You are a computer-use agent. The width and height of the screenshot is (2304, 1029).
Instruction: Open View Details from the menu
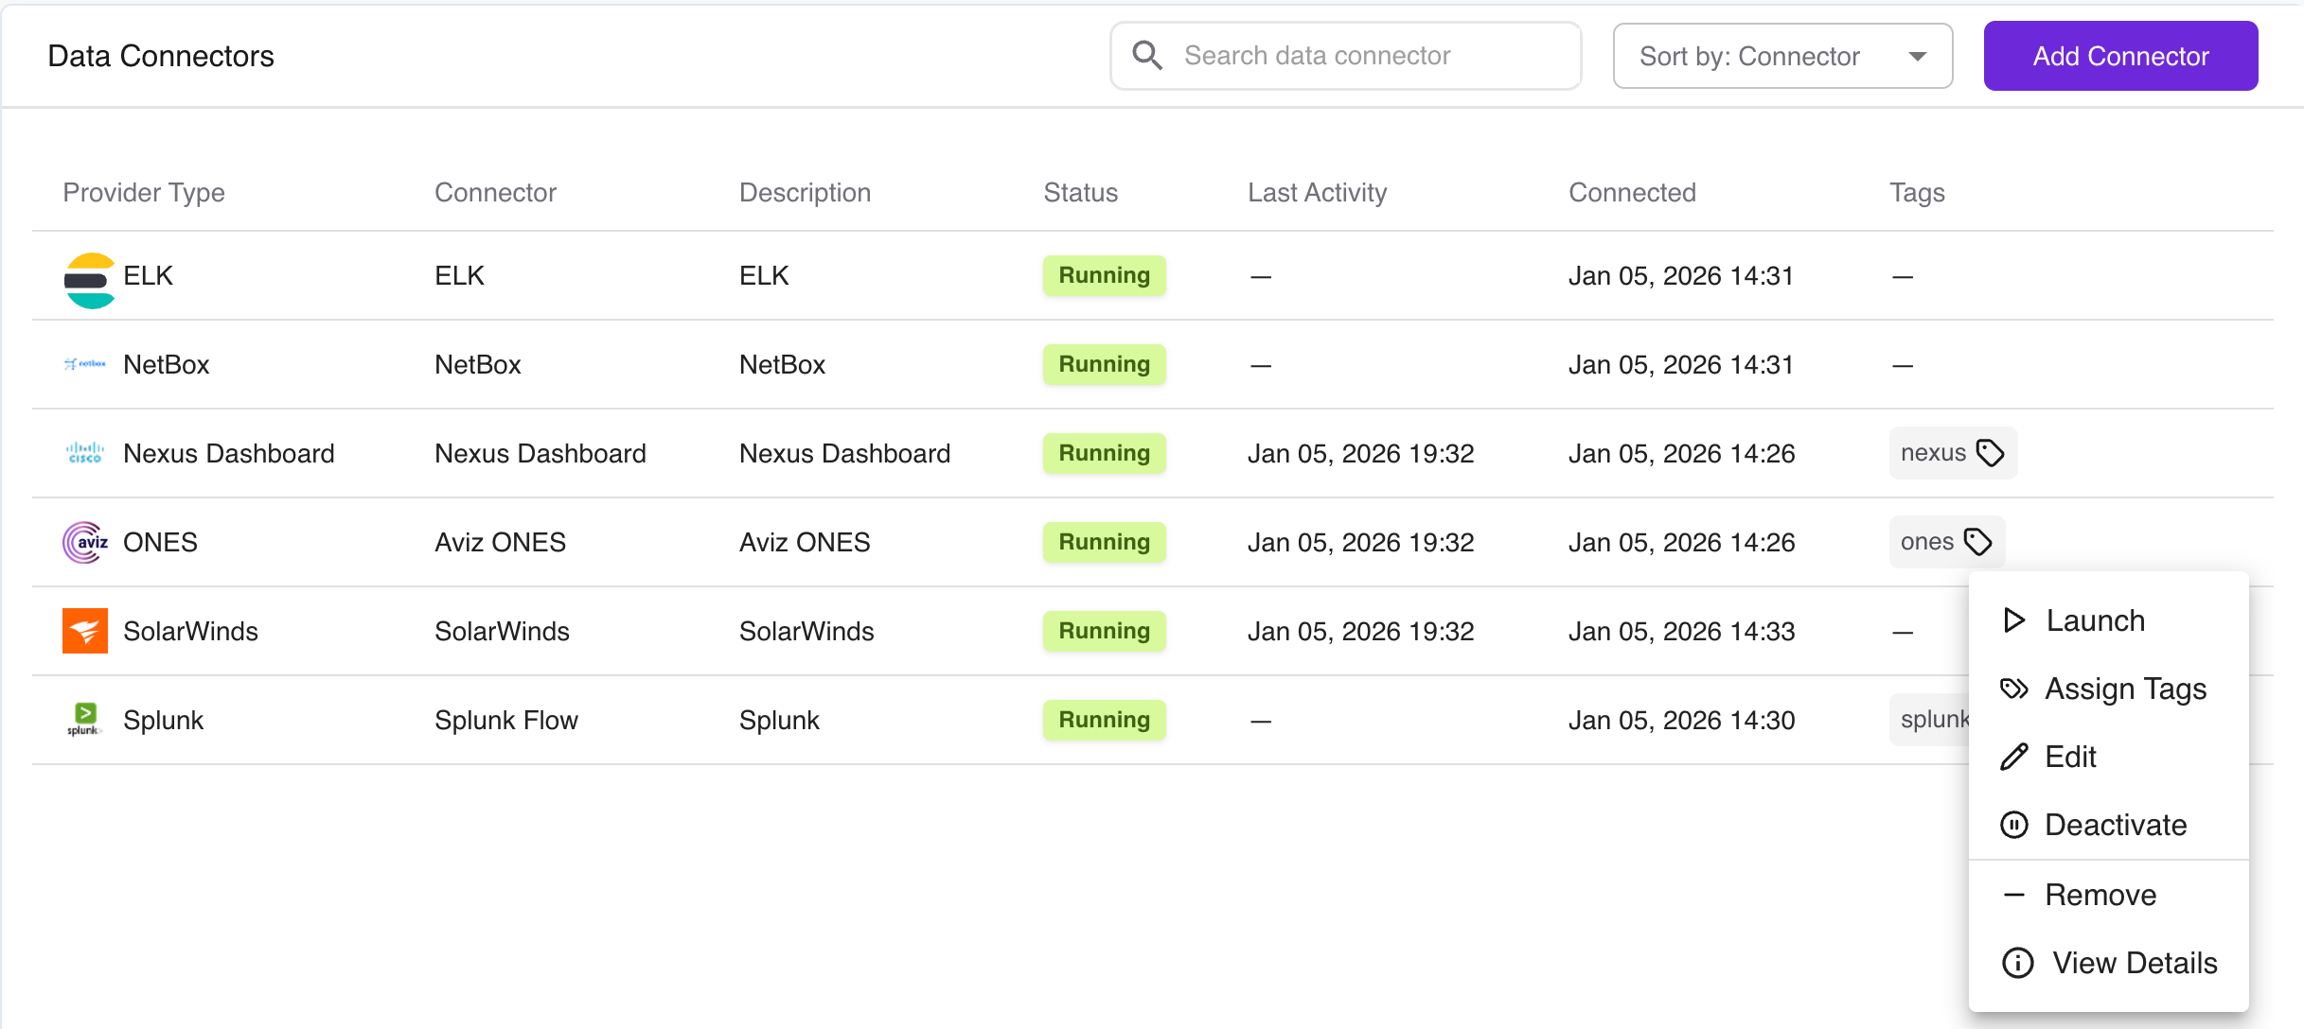pos(2133,963)
